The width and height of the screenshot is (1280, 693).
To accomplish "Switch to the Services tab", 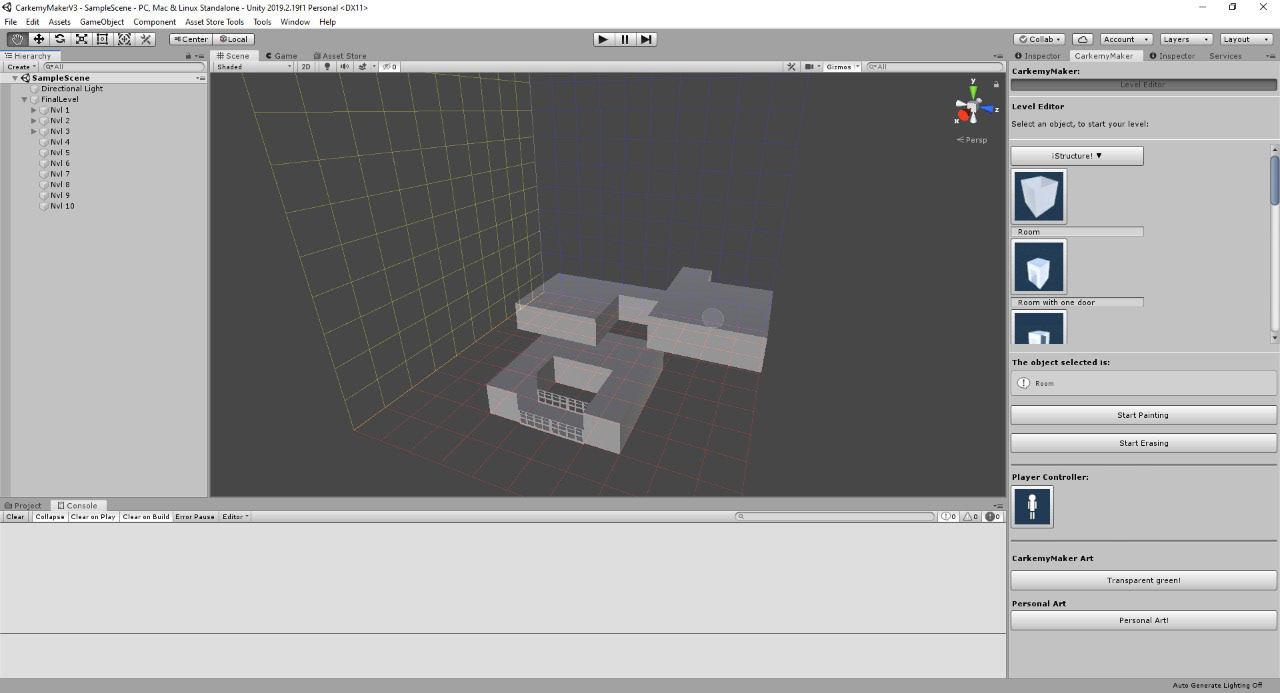I will pos(1225,56).
